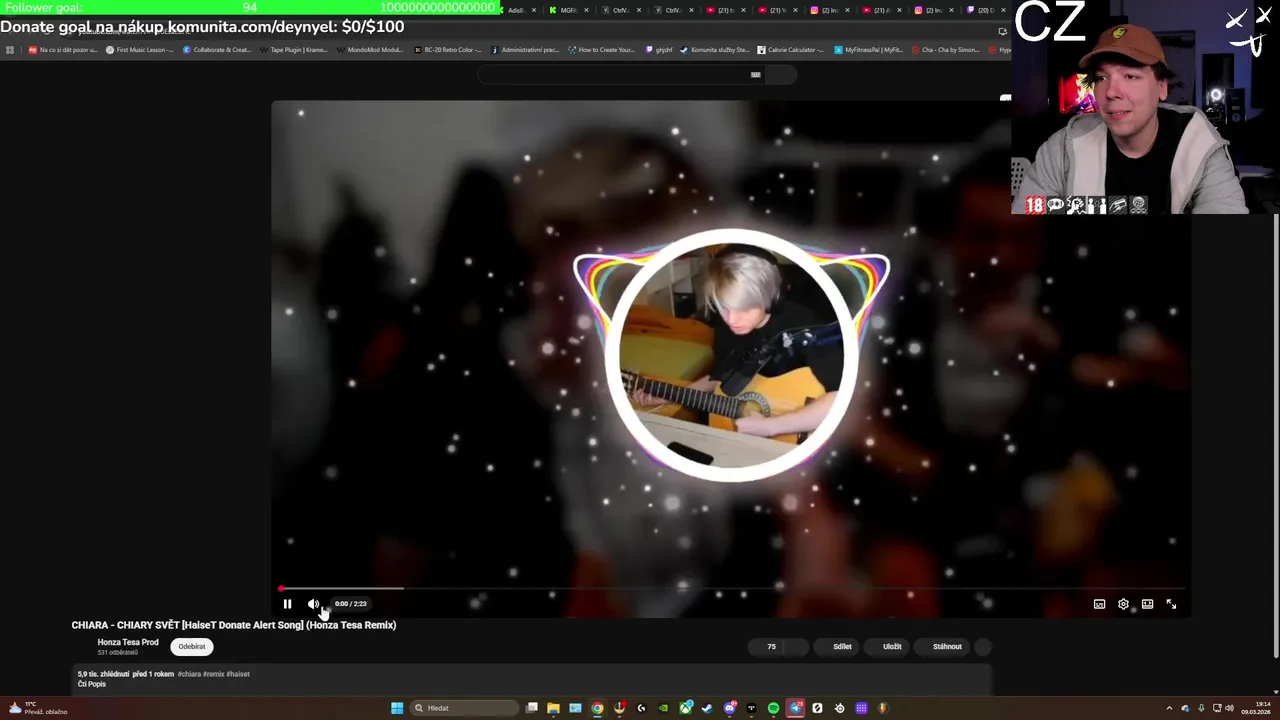Open the 'Collaborate & Creat...' bookmark
The height and width of the screenshot is (720, 1280).
pyautogui.click(x=217, y=50)
